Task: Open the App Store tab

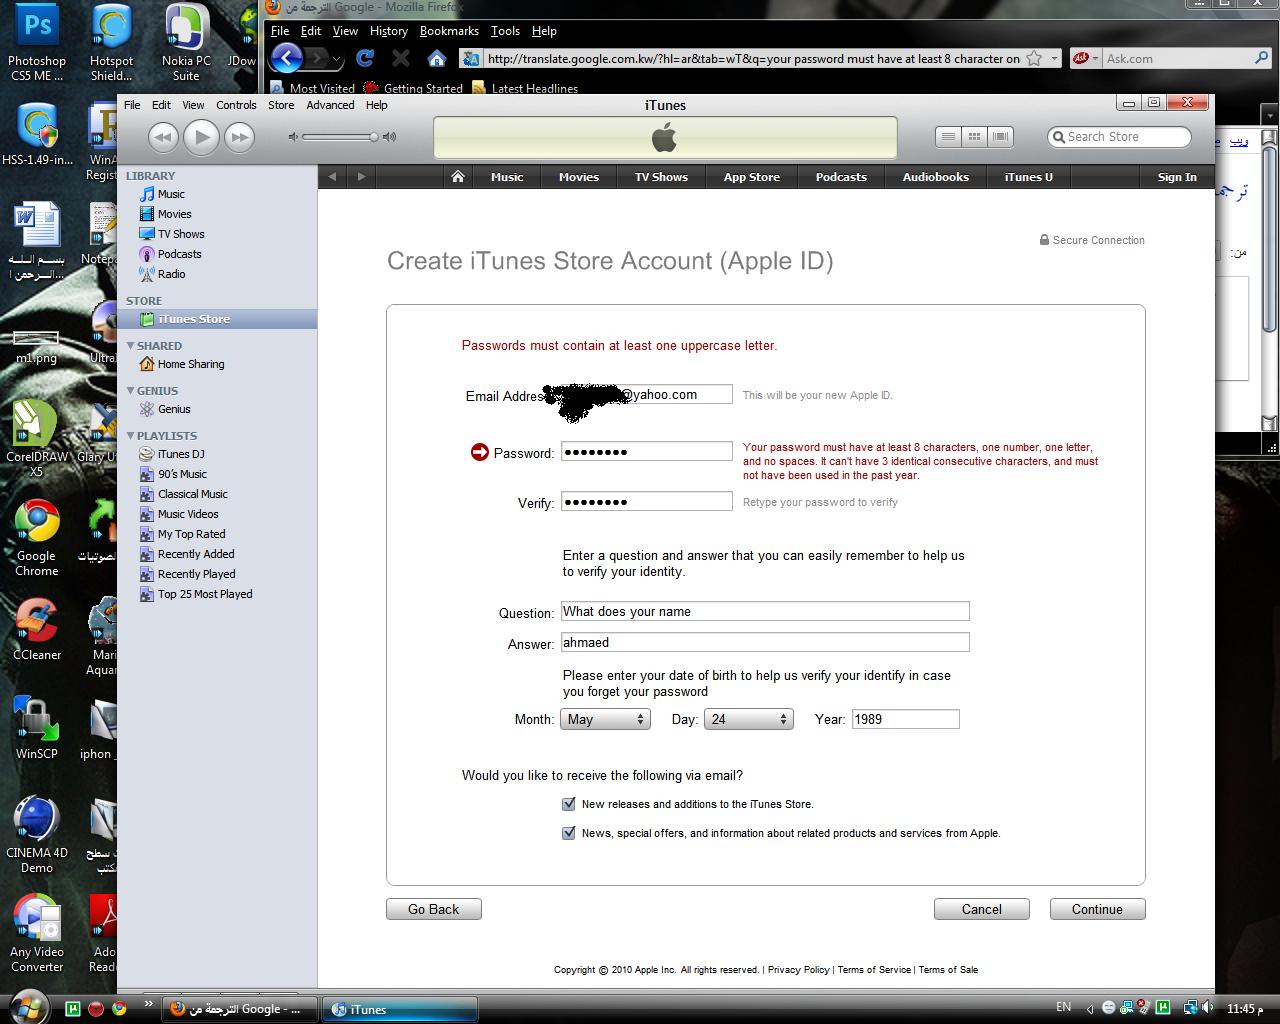Action: [752, 177]
